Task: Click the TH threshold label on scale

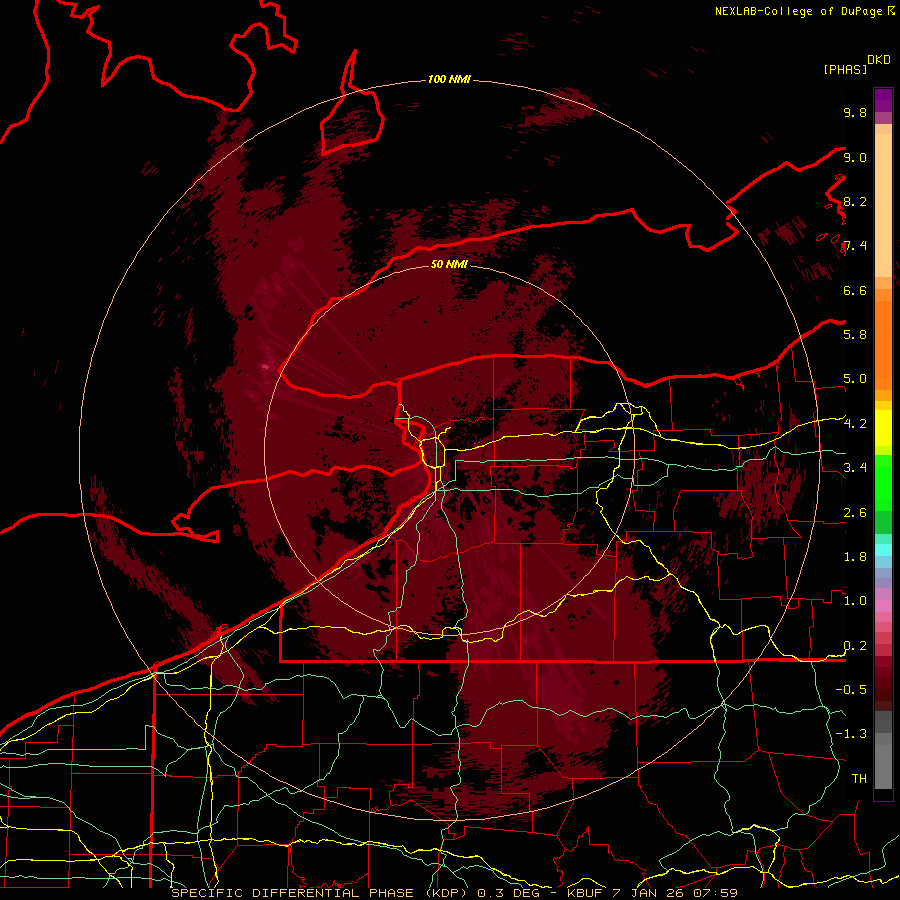Action: click(x=859, y=779)
